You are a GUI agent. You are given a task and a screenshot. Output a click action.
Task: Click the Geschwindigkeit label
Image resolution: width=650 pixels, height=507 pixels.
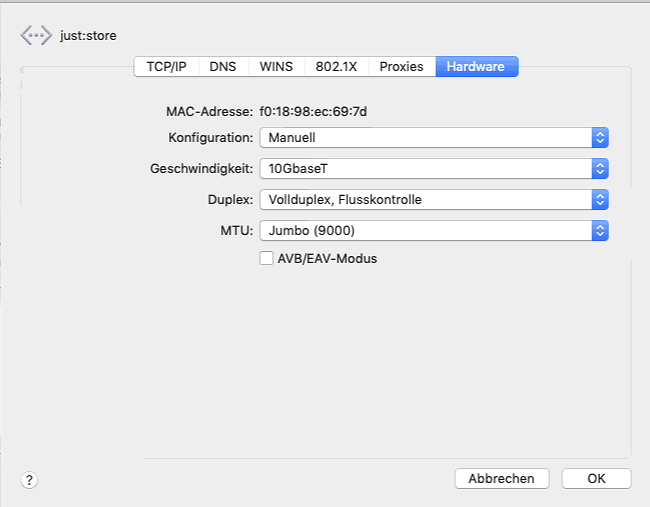pyautogui.click(x=201, y=169)
